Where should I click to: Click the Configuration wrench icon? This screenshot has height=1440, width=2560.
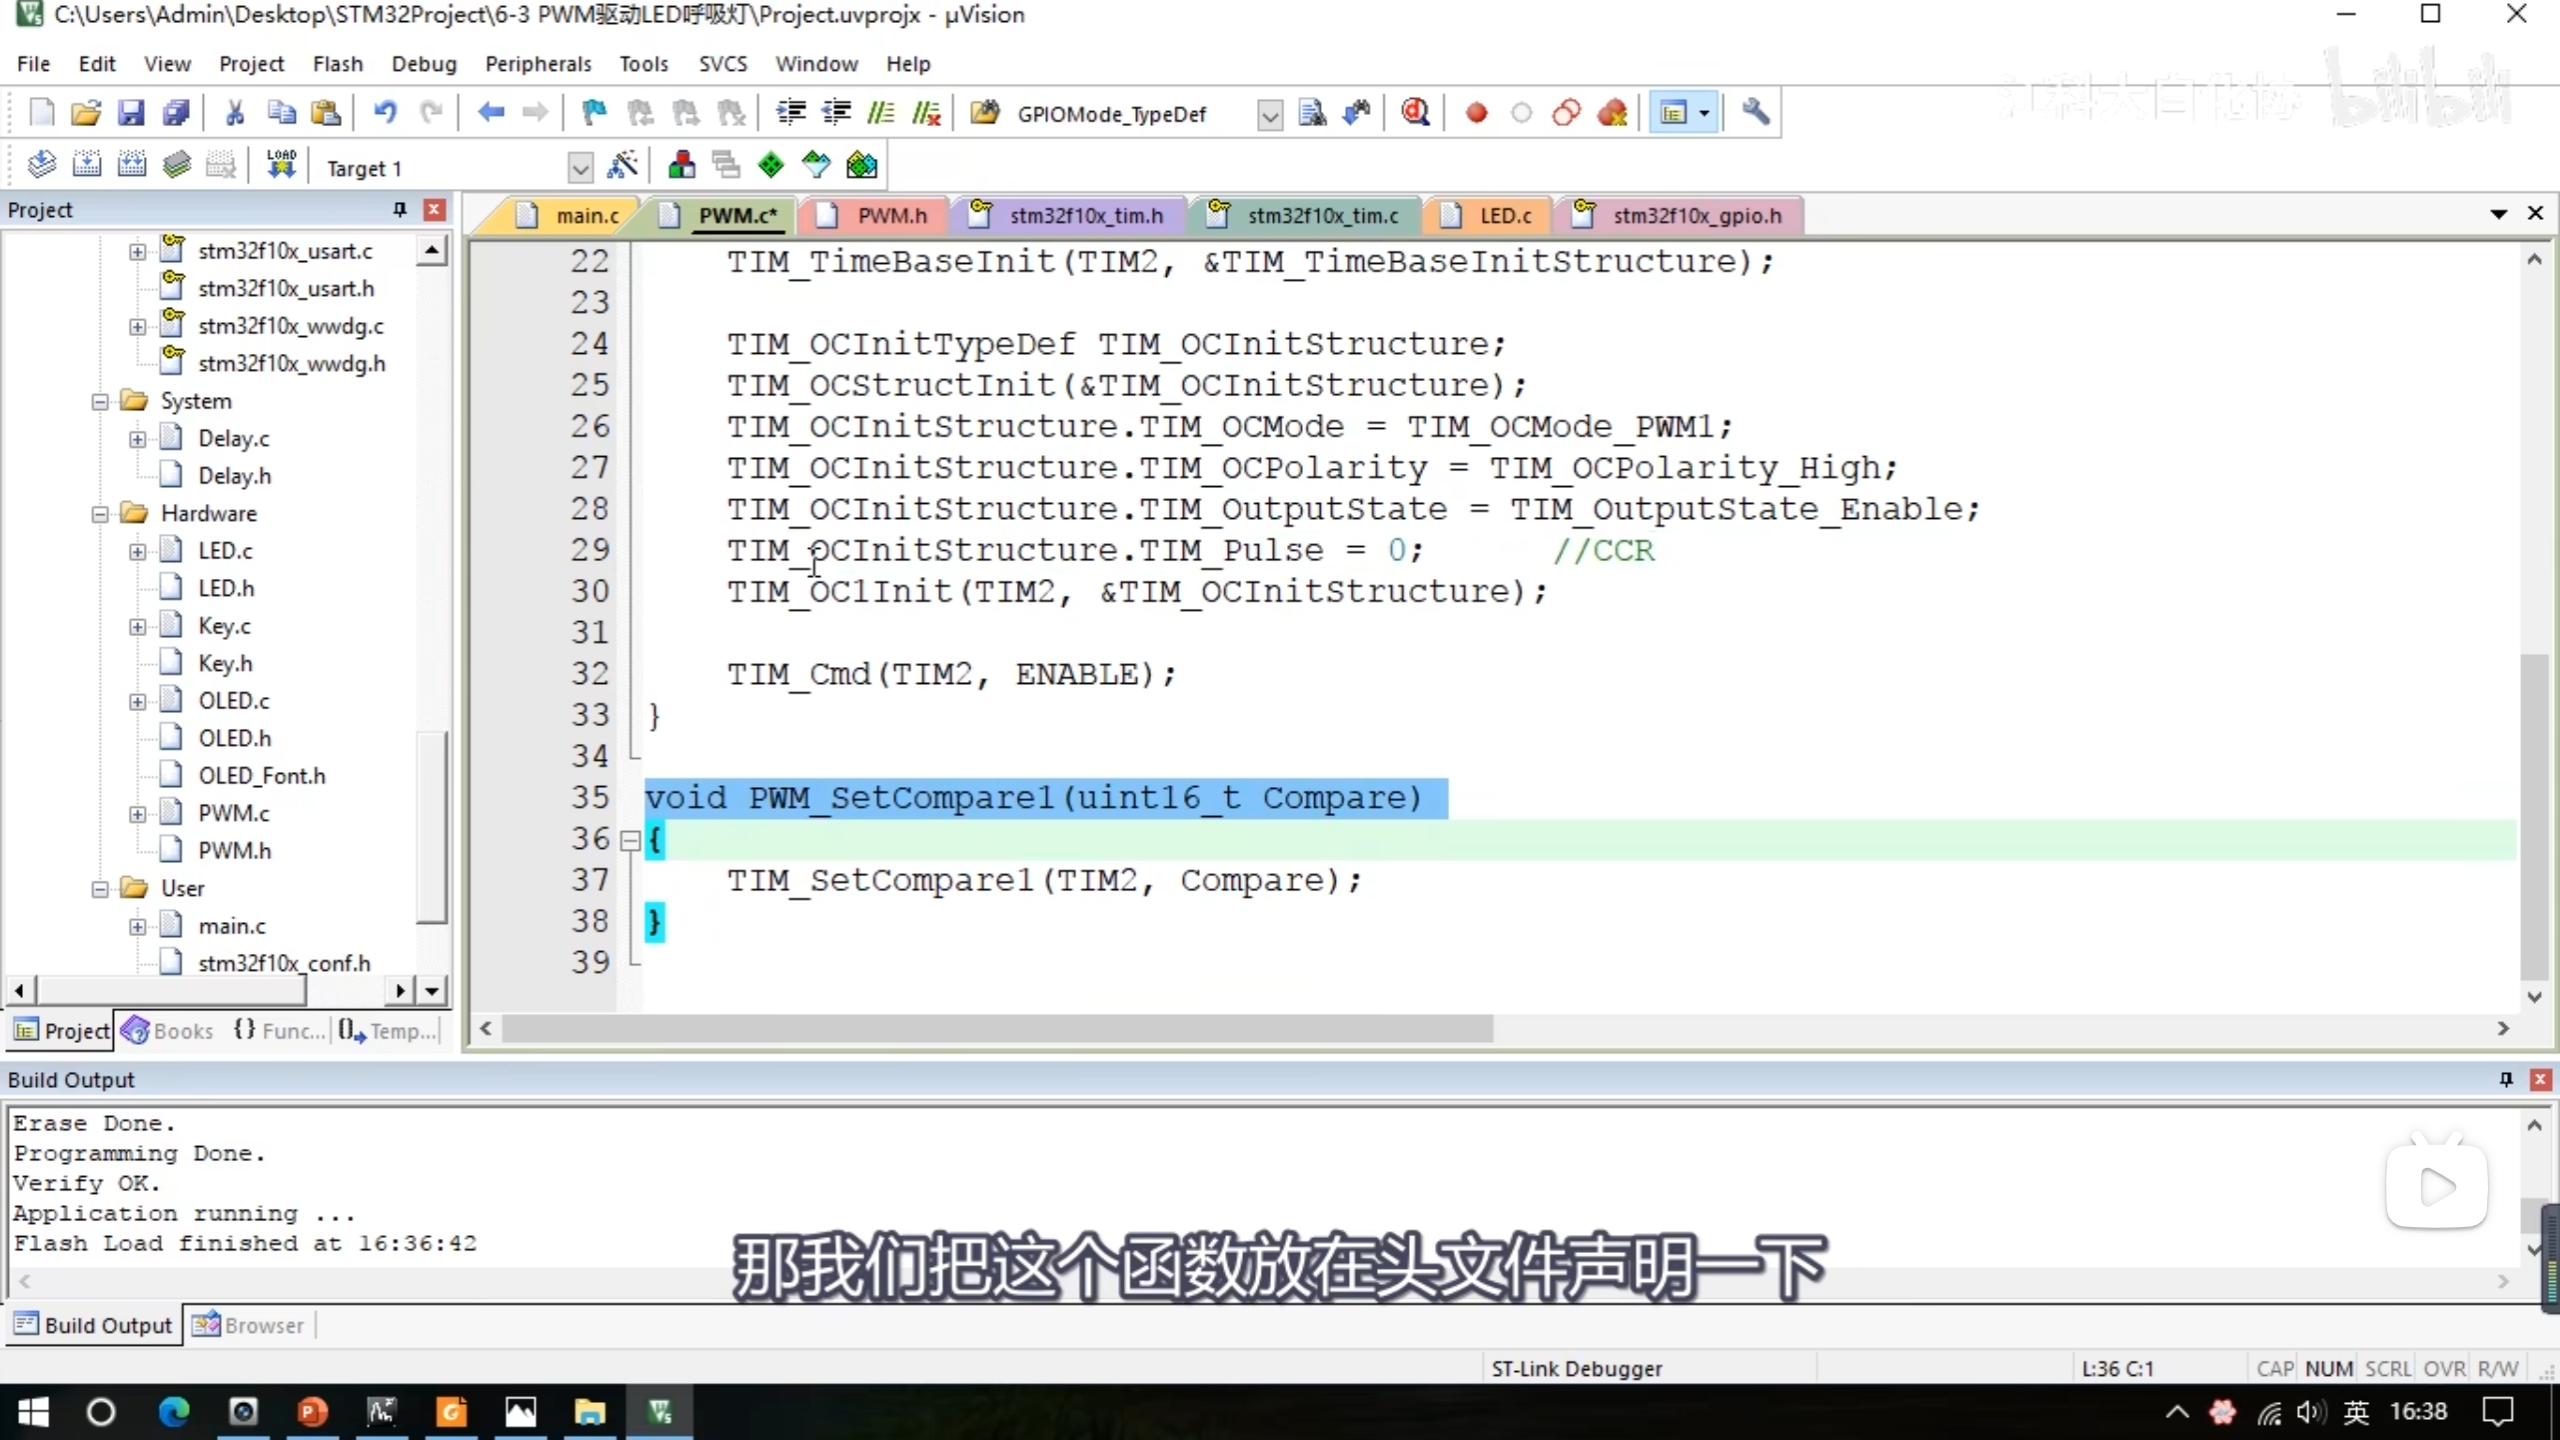[1755, 113]
